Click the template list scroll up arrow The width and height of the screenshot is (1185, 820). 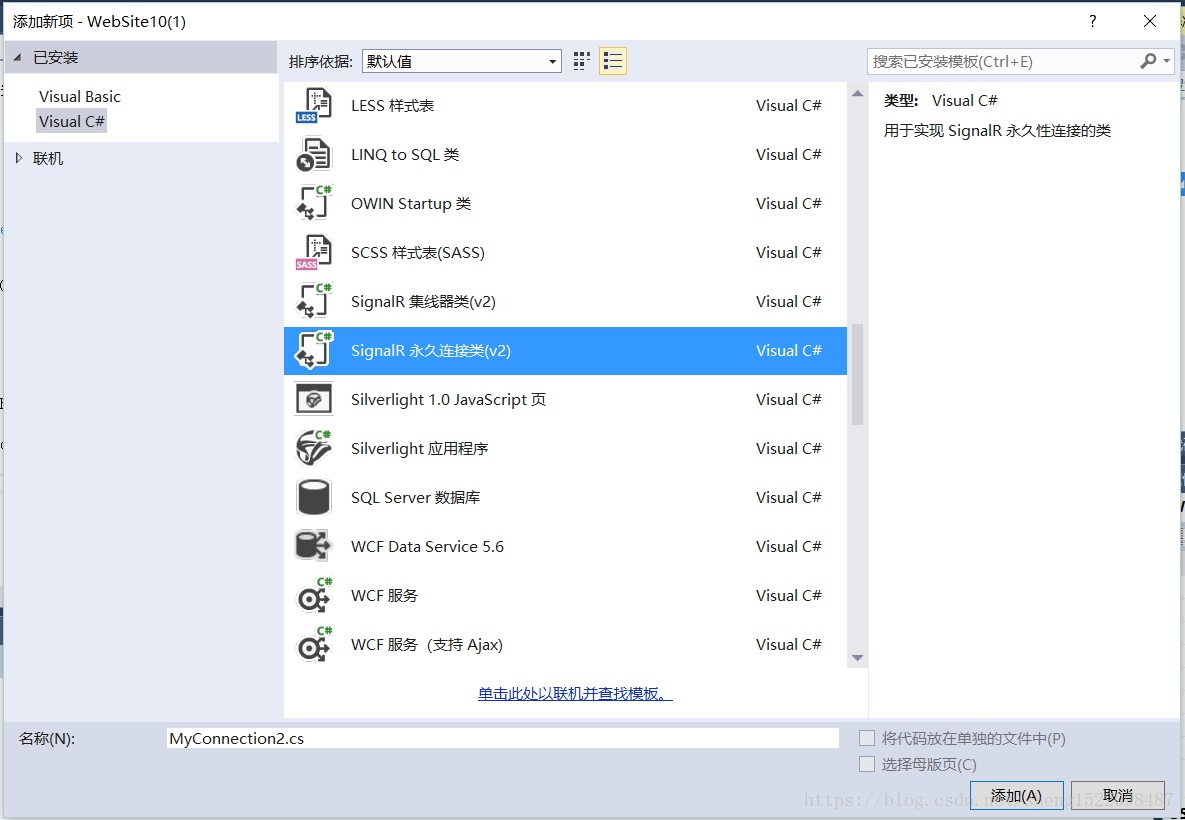[x=857, y=94]
